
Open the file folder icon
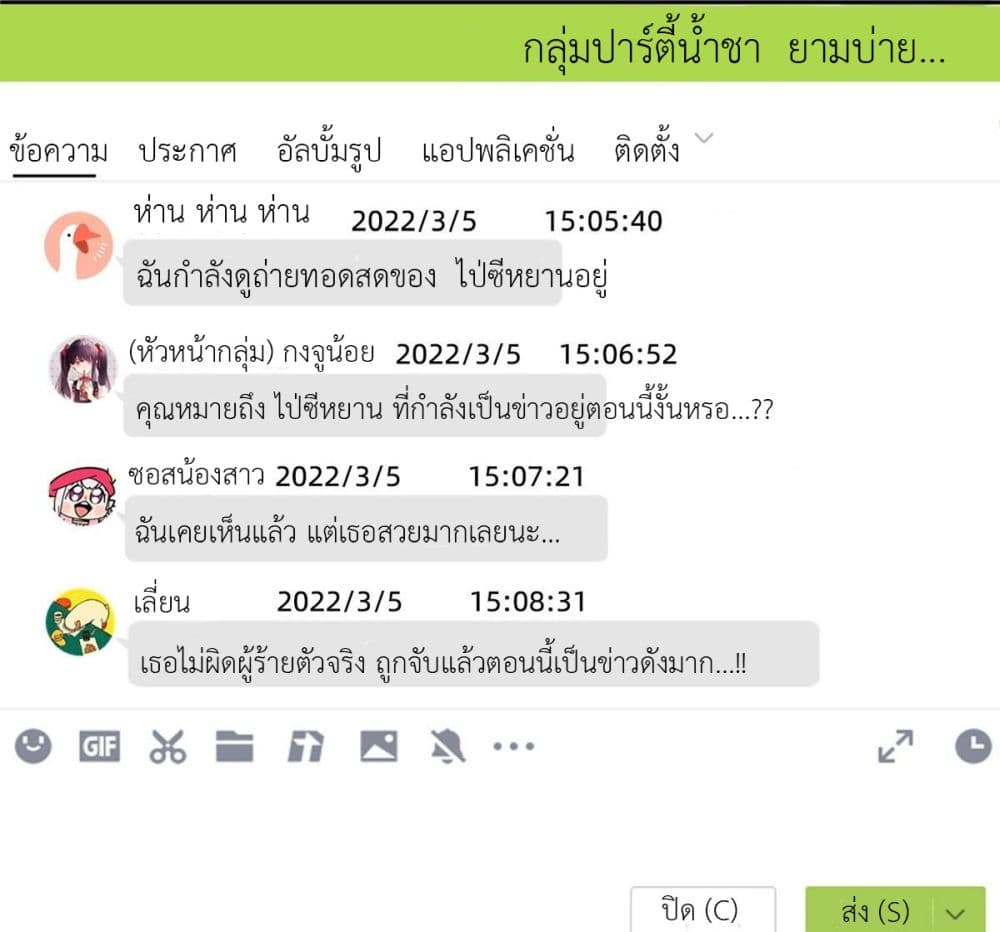tap(235, 746)
